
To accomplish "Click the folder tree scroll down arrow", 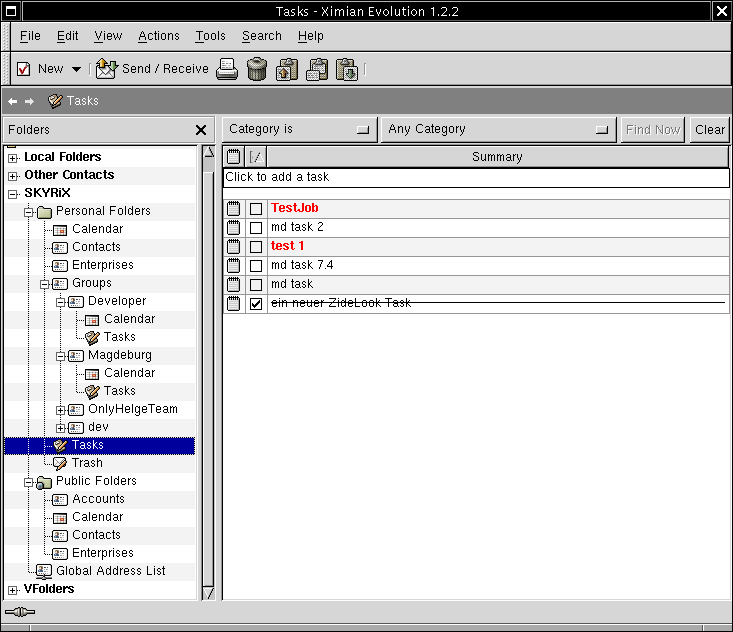I will 208,594.
